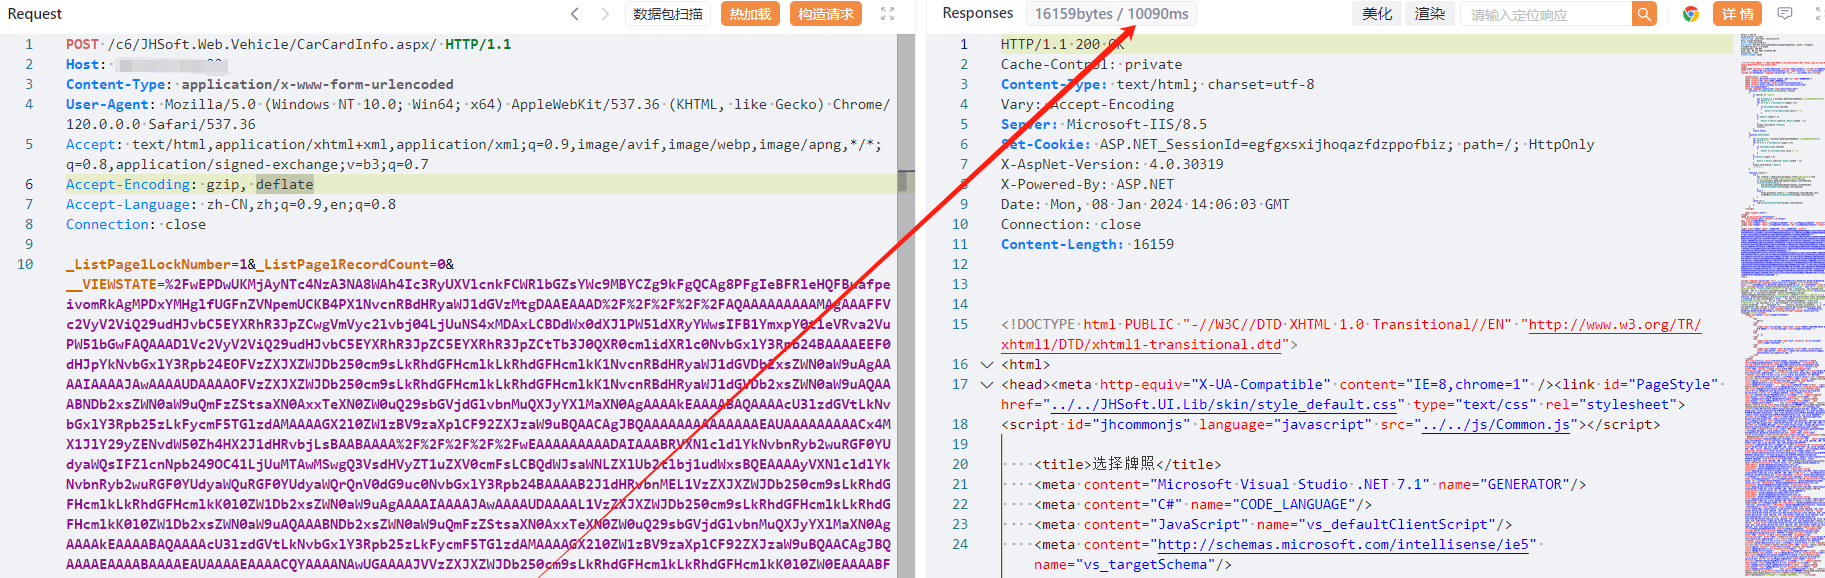Click response line number 15
Screen dimensions: 1825x578
[x=960, y=325]
